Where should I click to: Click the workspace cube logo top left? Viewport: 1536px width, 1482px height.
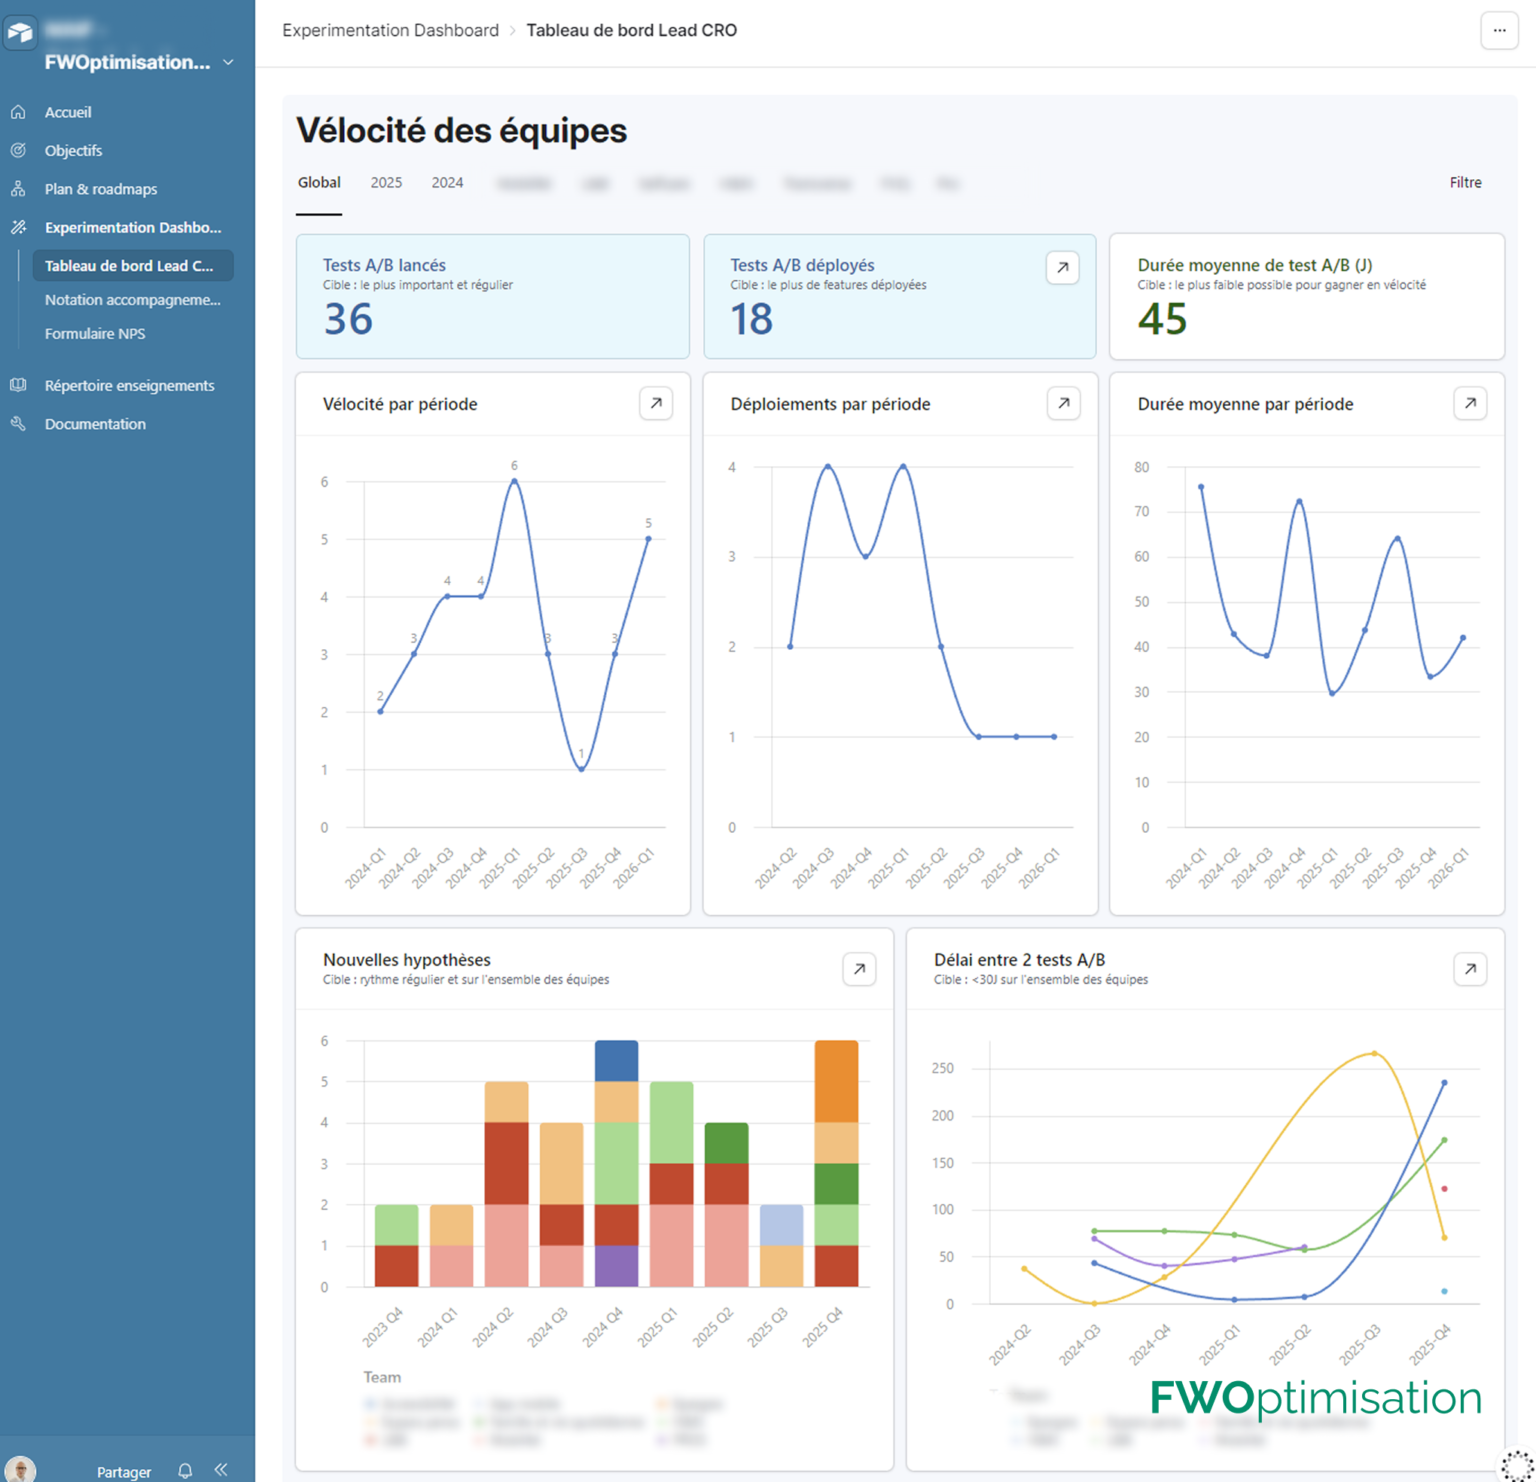(x=20, y=31)
